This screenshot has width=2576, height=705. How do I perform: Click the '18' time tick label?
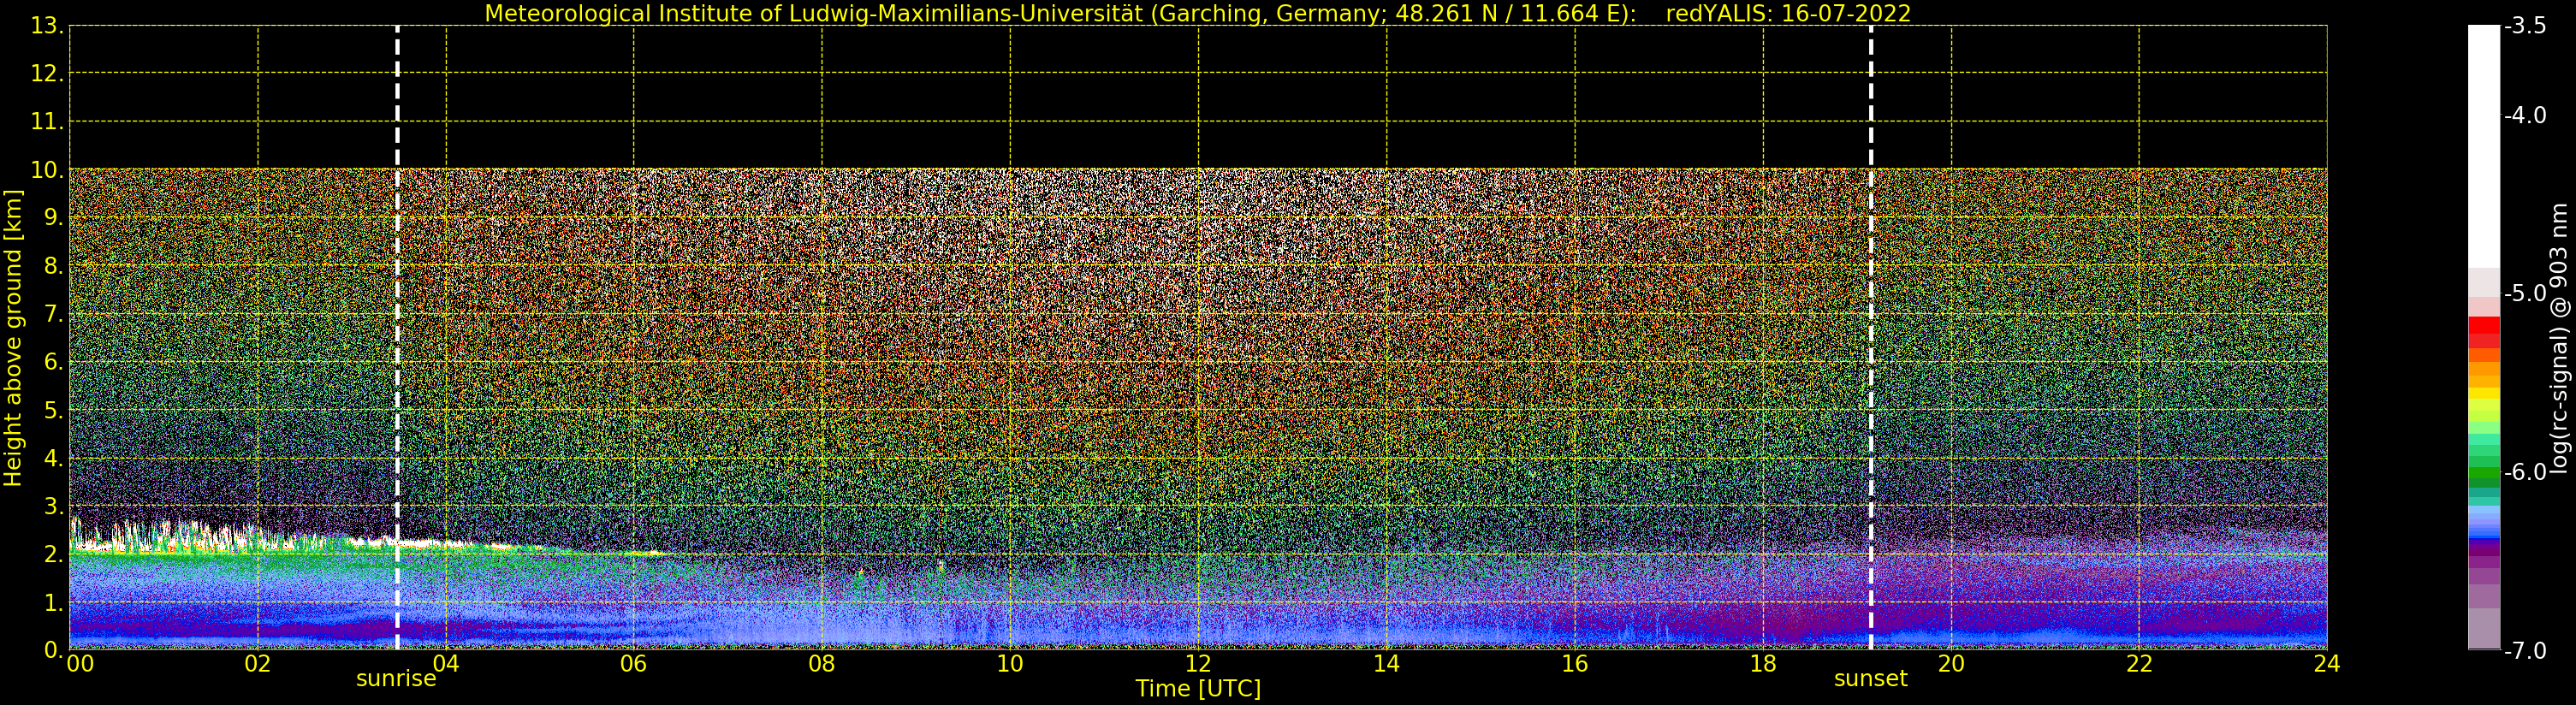click(1763, 663)
